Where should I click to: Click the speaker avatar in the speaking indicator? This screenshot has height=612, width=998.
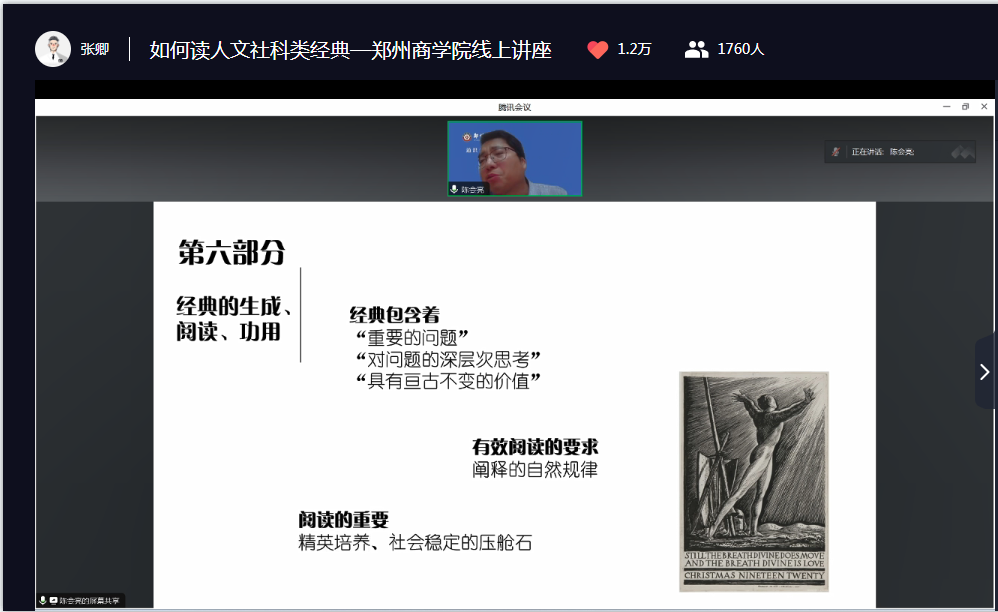(836, 152)
